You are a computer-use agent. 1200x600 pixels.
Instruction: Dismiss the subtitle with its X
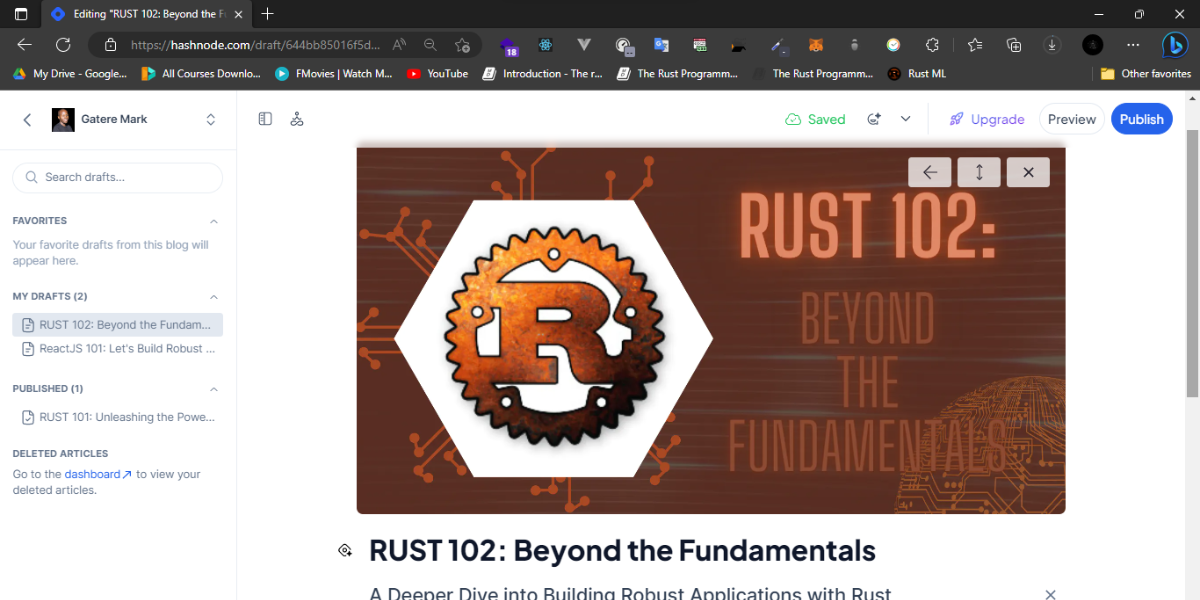(x=1050, y=594)
